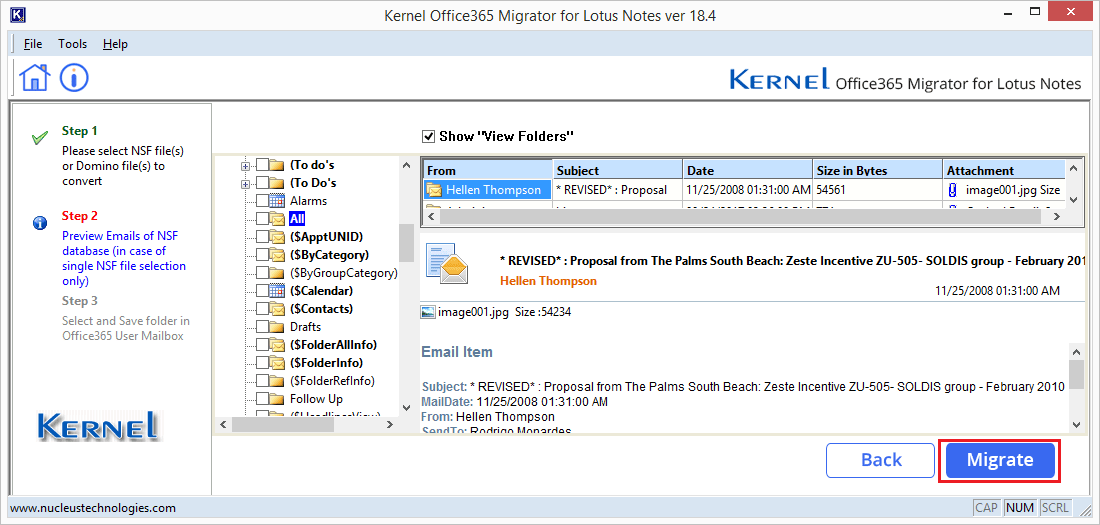Click email list scroll-right arrow
The image size is (1100, 525).
(x=1058, y=216)
